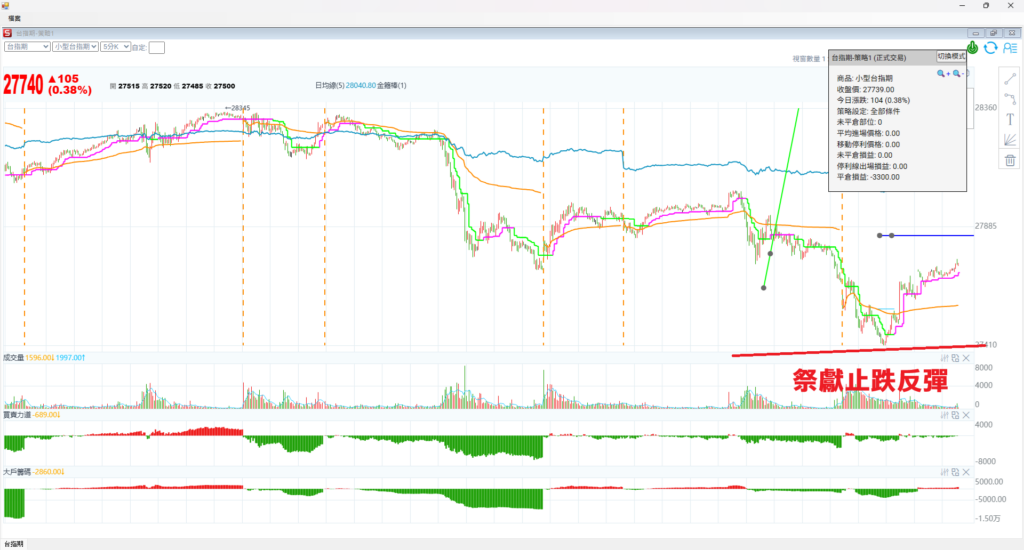Viewport: 1024px width, 550px height.
Task: Select the text annotation tool
Action: tap(1009, 119)
